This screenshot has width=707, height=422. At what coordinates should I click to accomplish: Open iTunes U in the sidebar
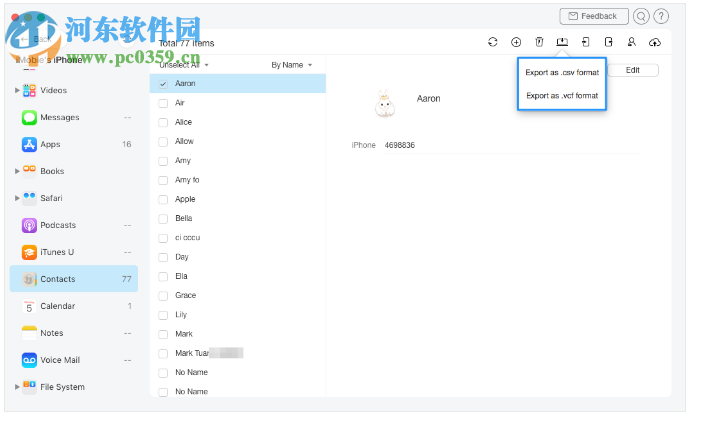tap(73, 252)
